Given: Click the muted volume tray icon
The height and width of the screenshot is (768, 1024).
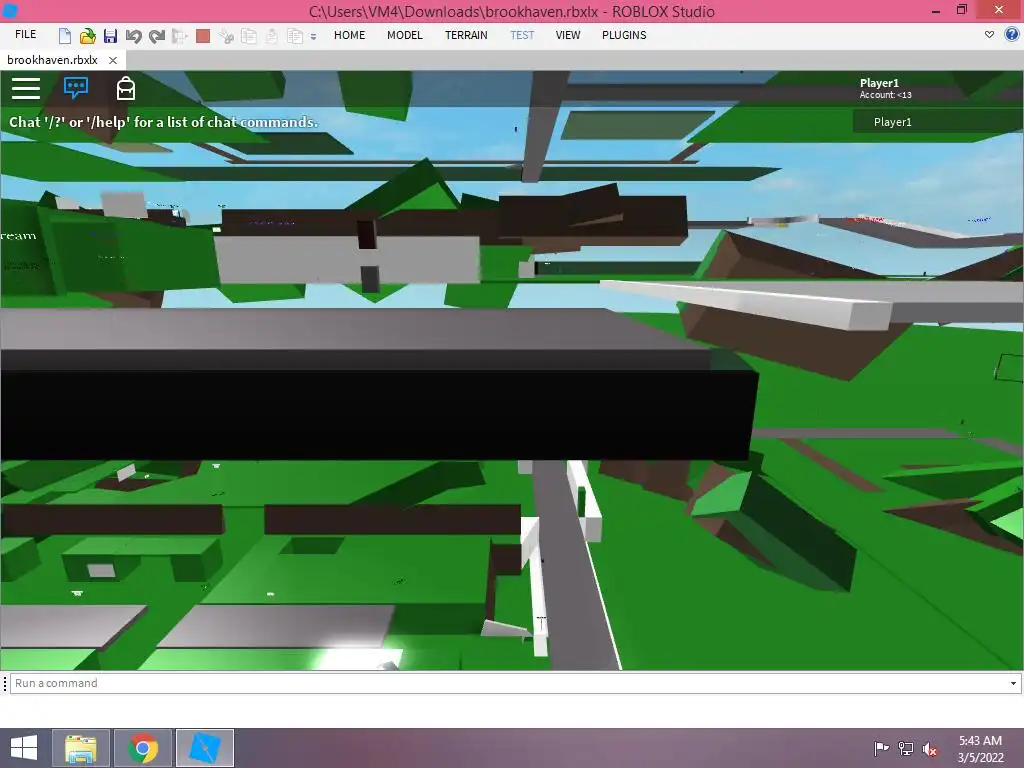Looking at the screenshot, I should 930,749.
